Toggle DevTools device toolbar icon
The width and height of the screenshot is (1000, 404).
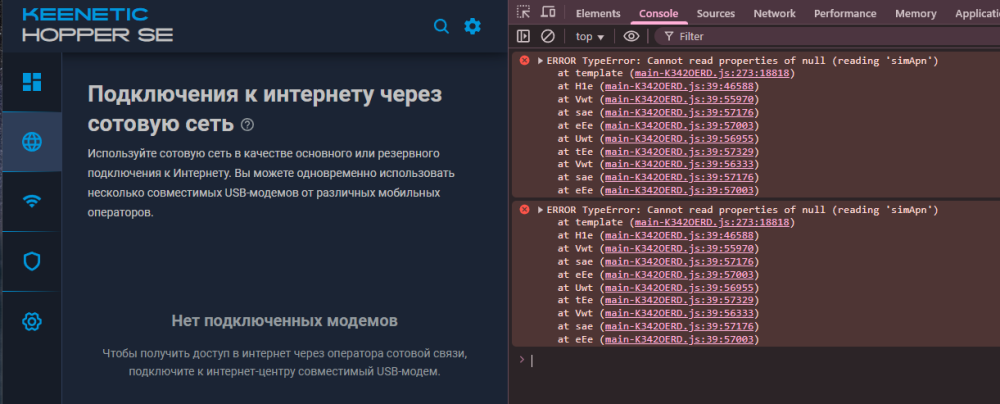(x=548, y=12)
